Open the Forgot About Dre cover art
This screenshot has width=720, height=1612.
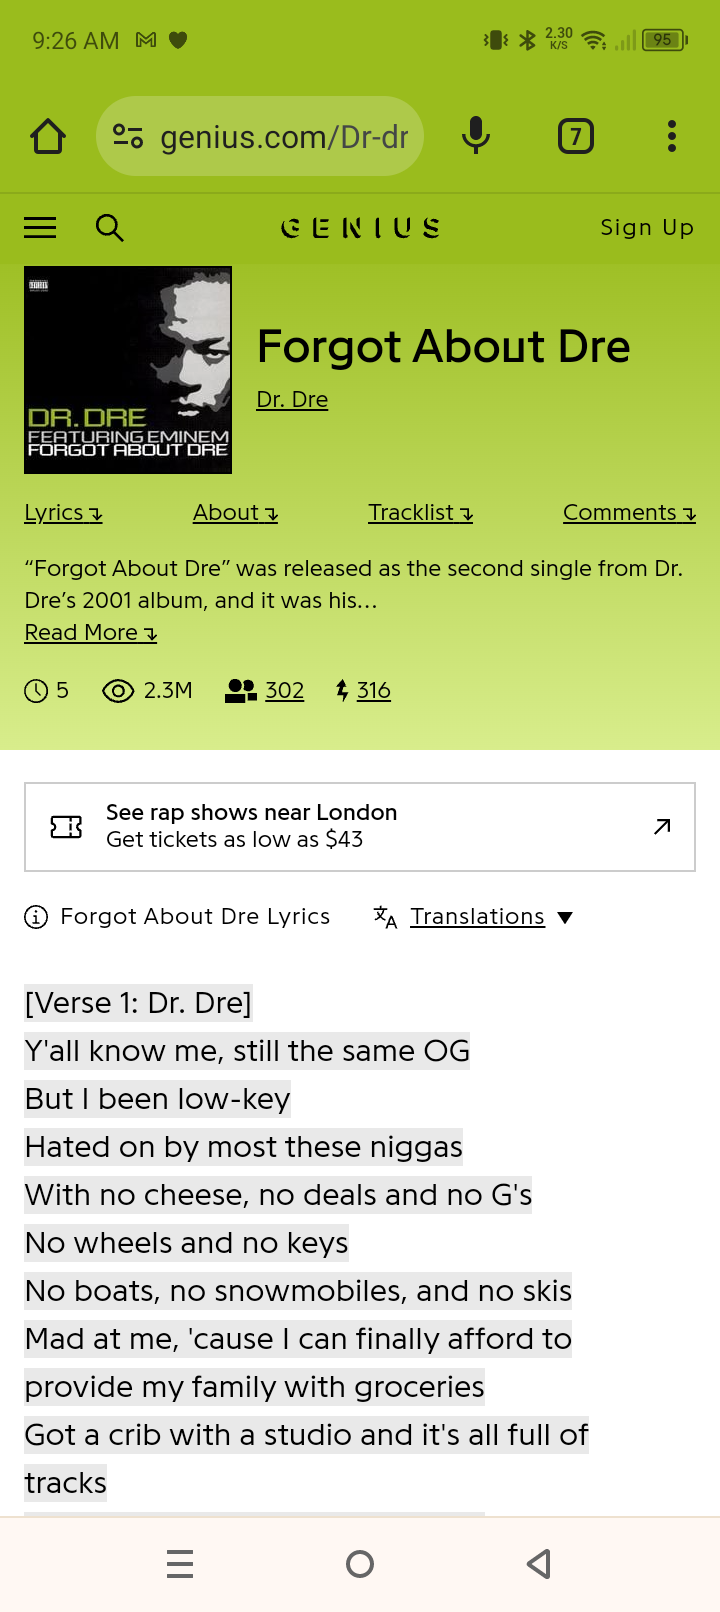pos(128,370)
